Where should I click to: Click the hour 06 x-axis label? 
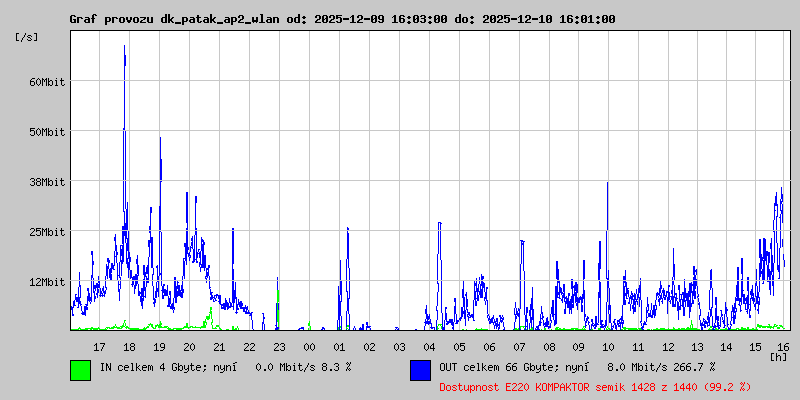click(x=489, y=347)
